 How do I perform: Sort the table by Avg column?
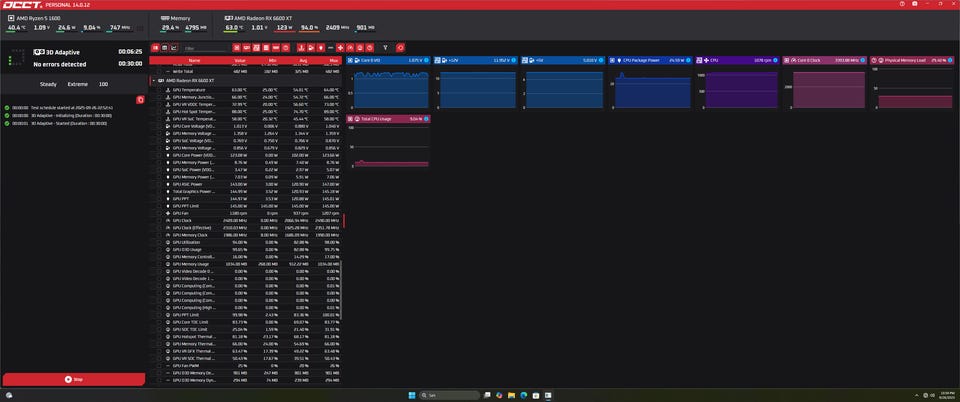coord(303,61)
